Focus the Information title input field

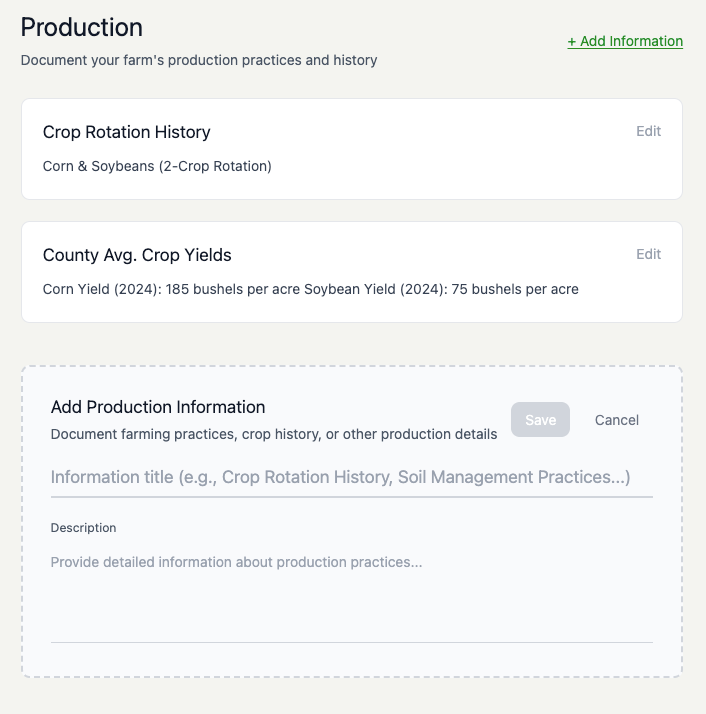coord(351,477)
